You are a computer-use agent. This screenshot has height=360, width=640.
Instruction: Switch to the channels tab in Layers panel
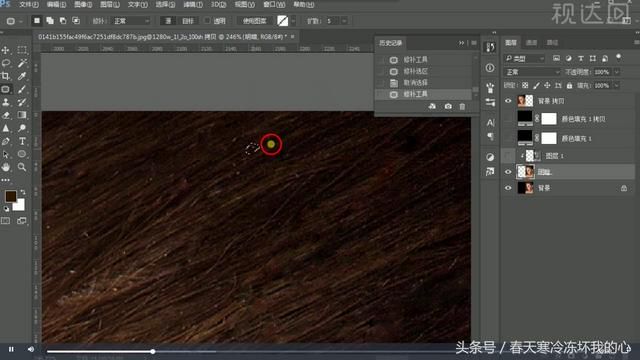pyautogui.click(x=531, y=42)
